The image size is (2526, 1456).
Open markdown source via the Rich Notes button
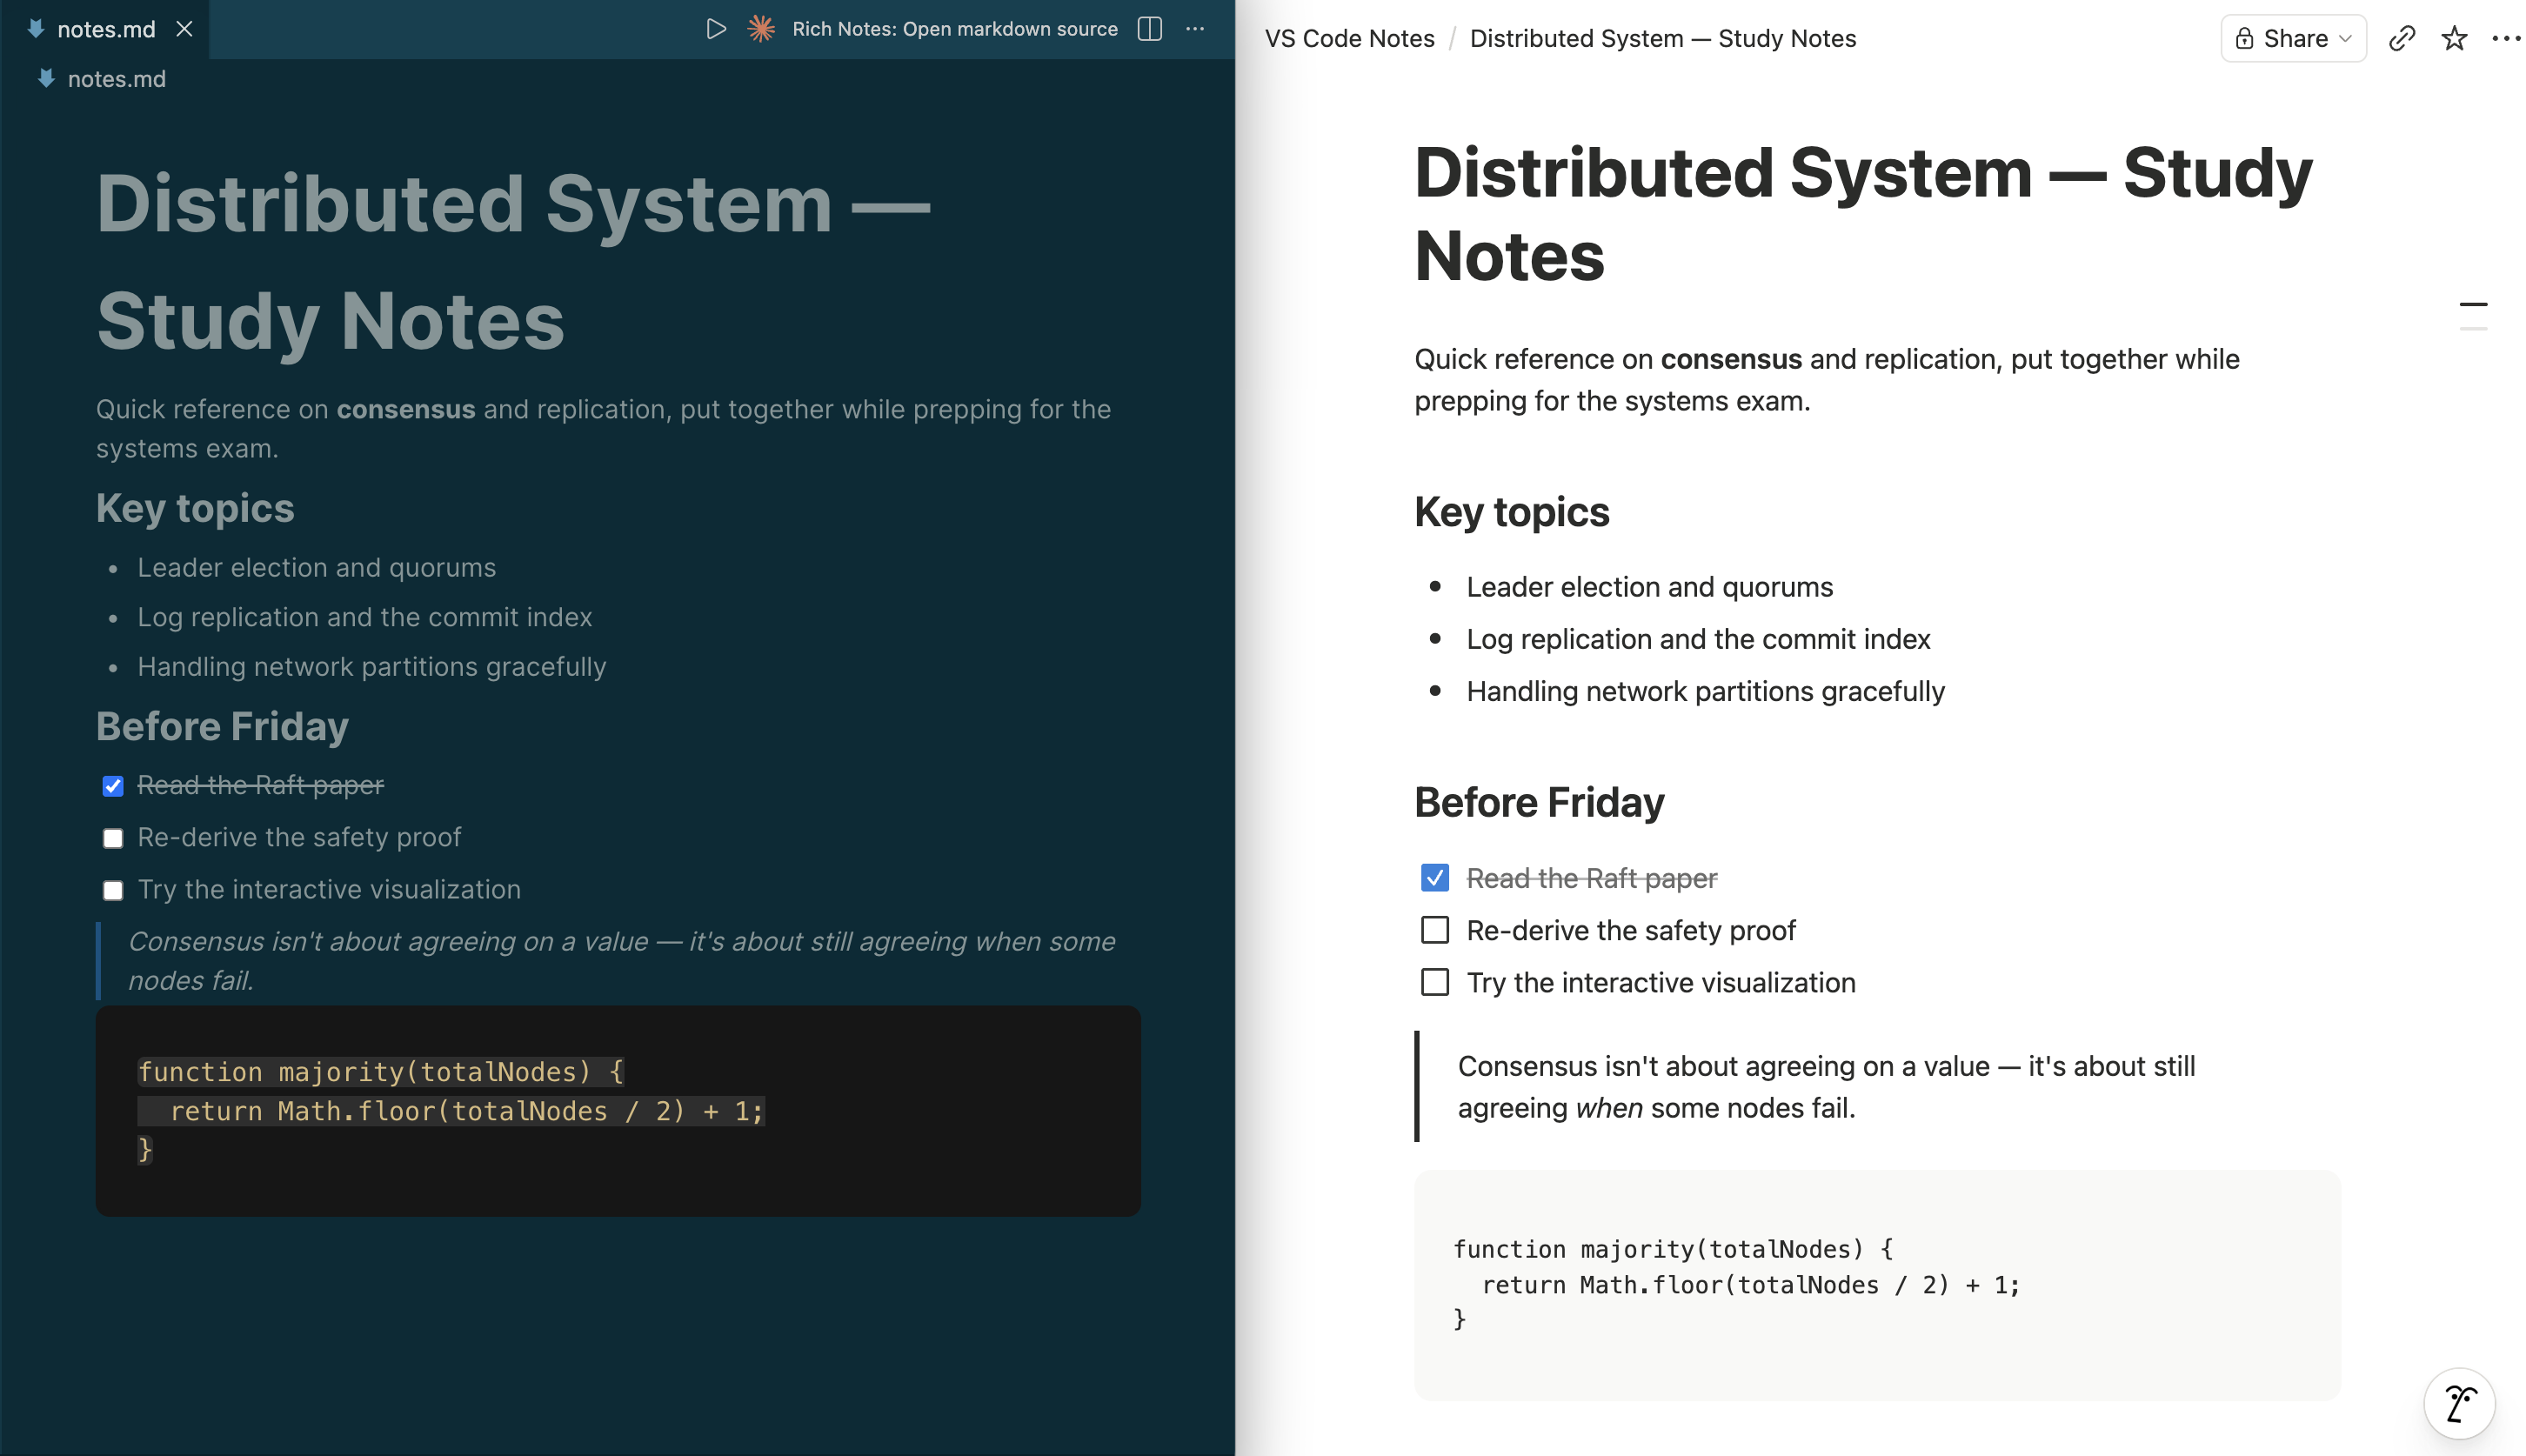click(954, 29)
